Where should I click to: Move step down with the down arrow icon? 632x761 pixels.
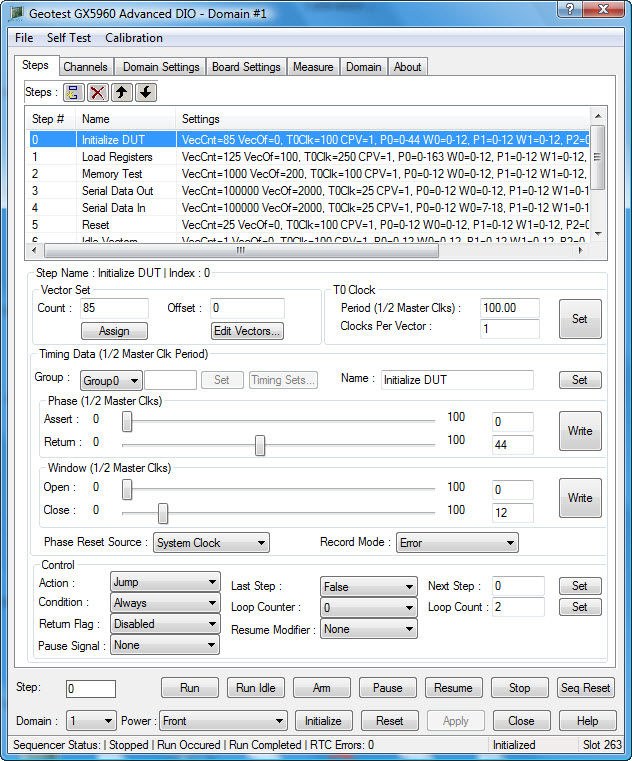pyautogui.click(x=146, y=92)
